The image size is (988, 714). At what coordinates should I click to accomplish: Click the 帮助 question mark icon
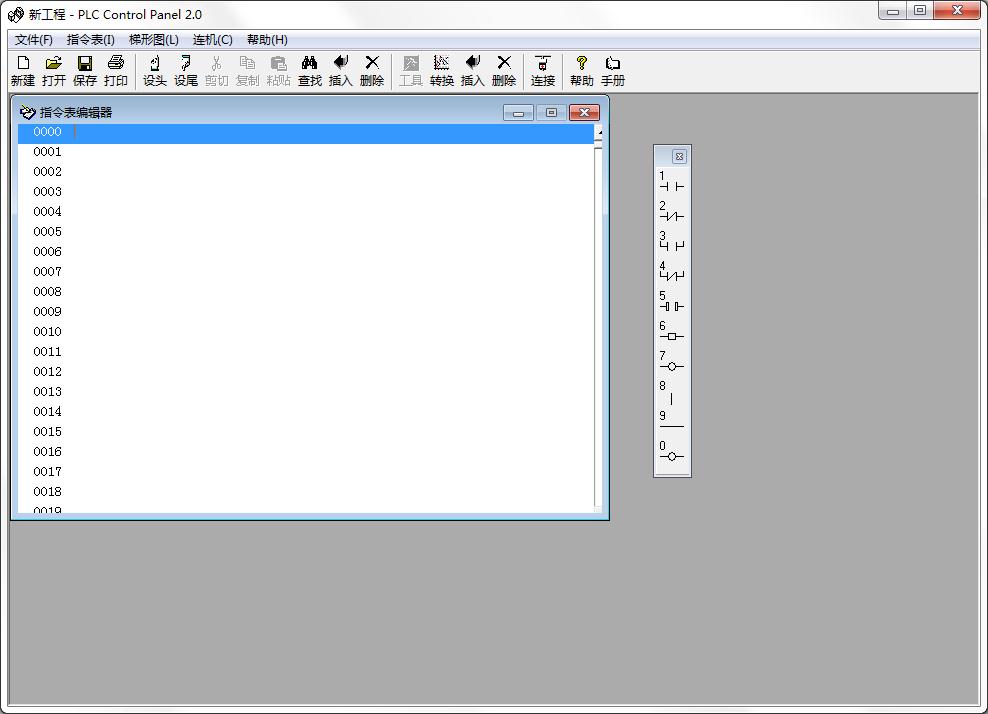coord(582,70)
